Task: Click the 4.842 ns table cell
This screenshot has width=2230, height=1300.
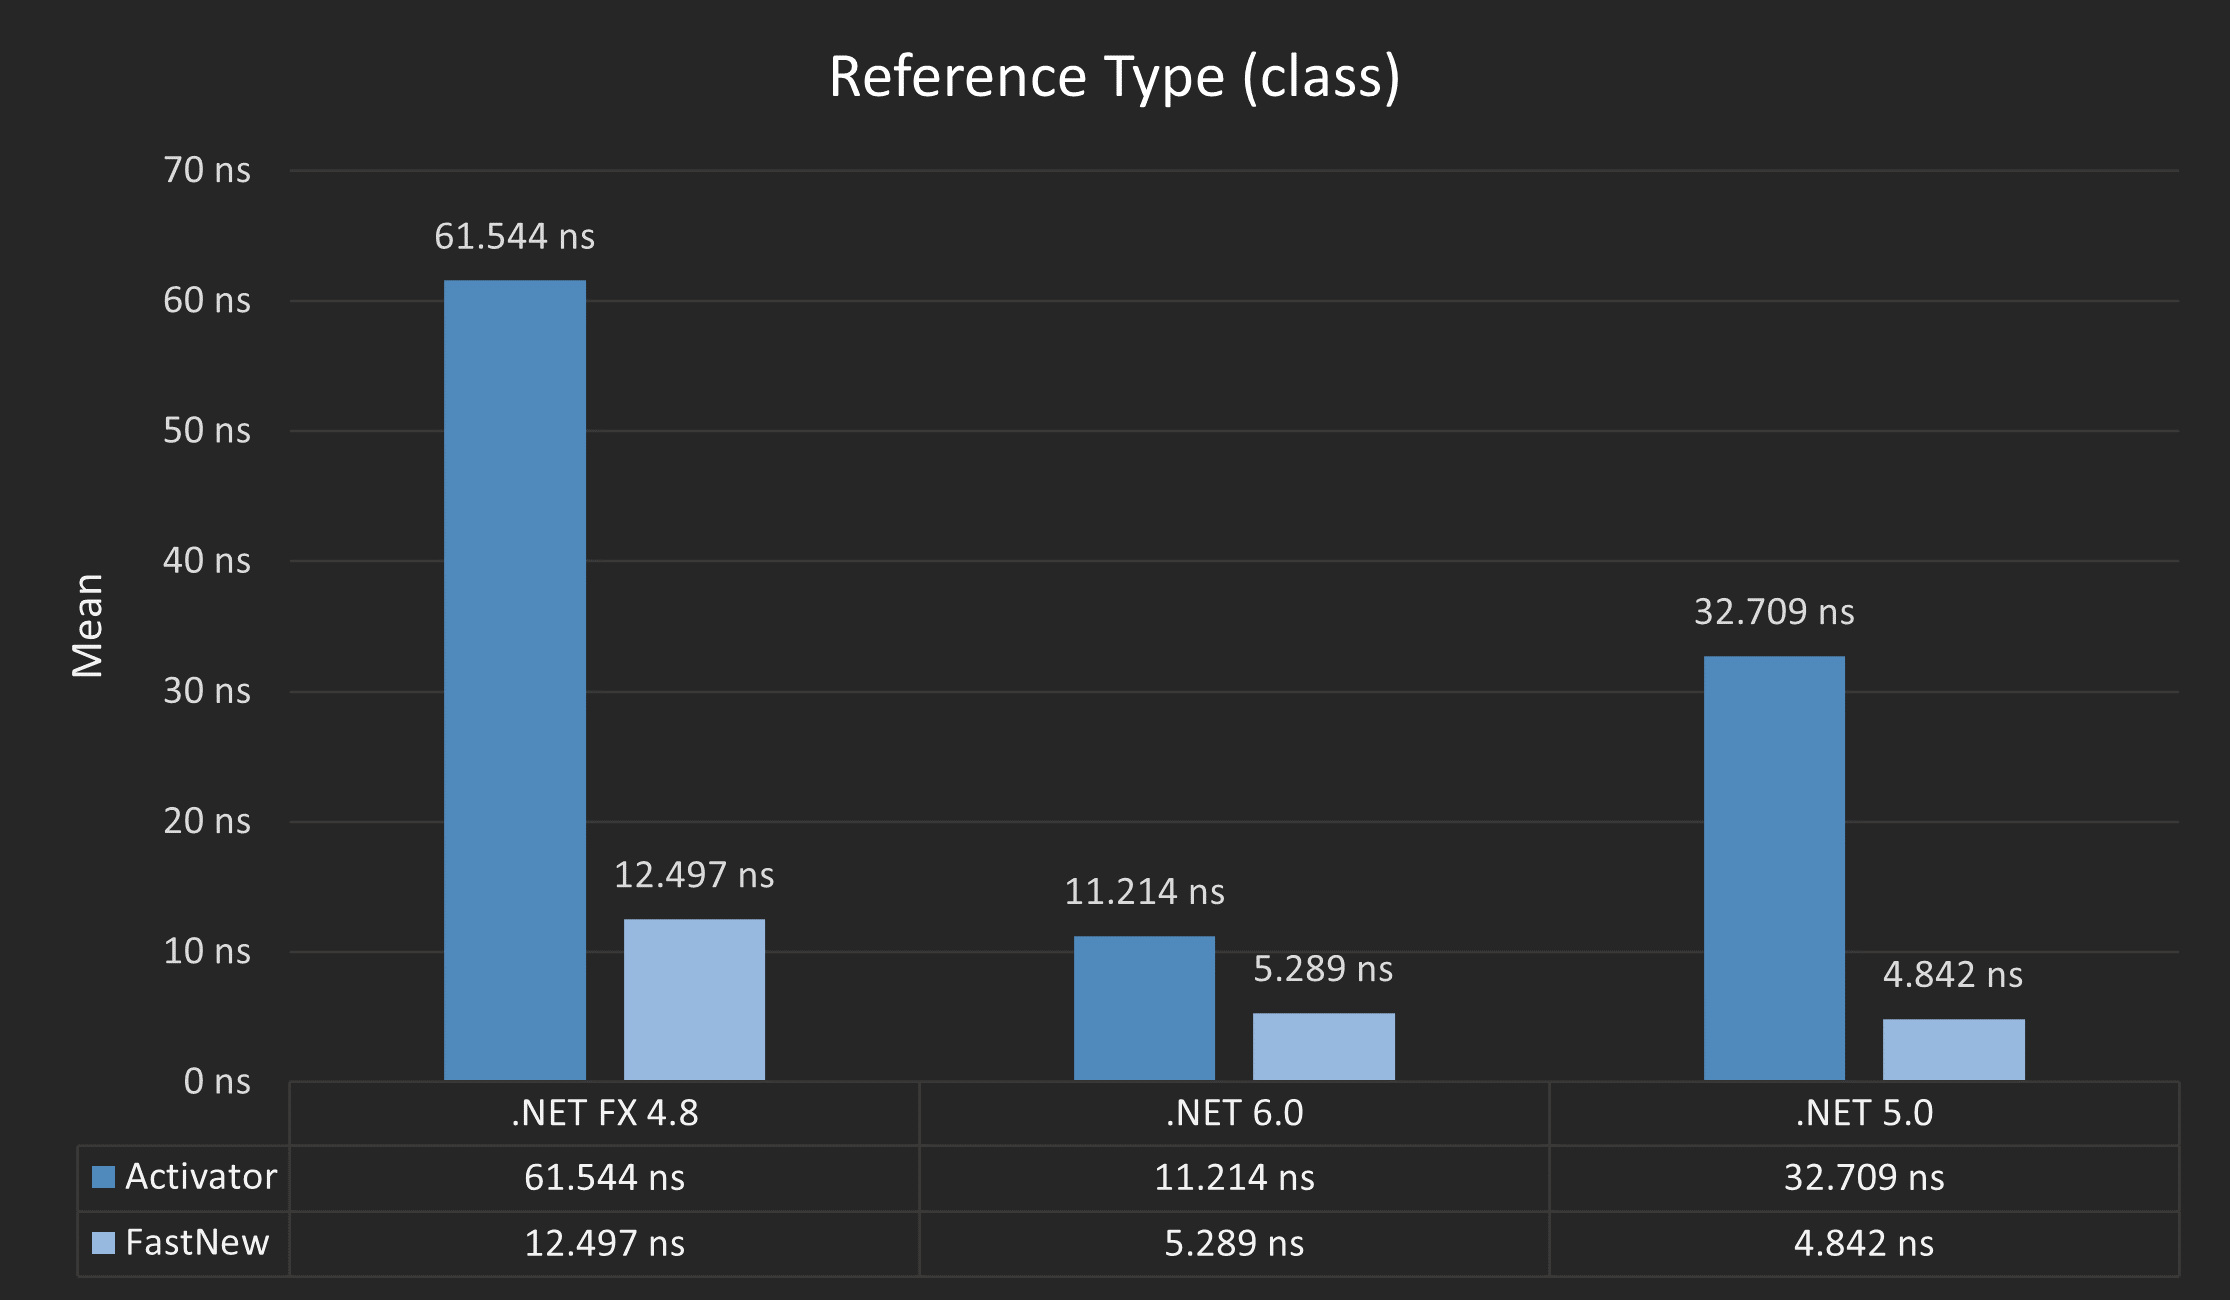Action: pyautogui.click(x=1863, y=1243)
